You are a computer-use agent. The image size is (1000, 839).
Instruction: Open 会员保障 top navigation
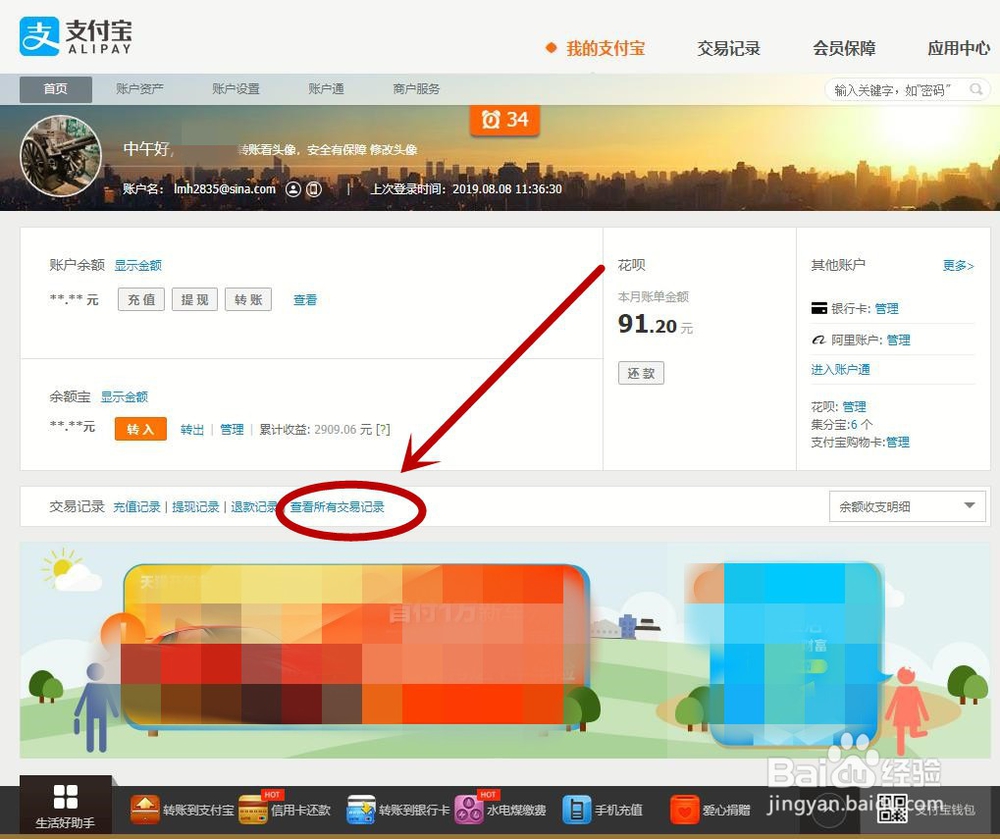click(844, 48)
